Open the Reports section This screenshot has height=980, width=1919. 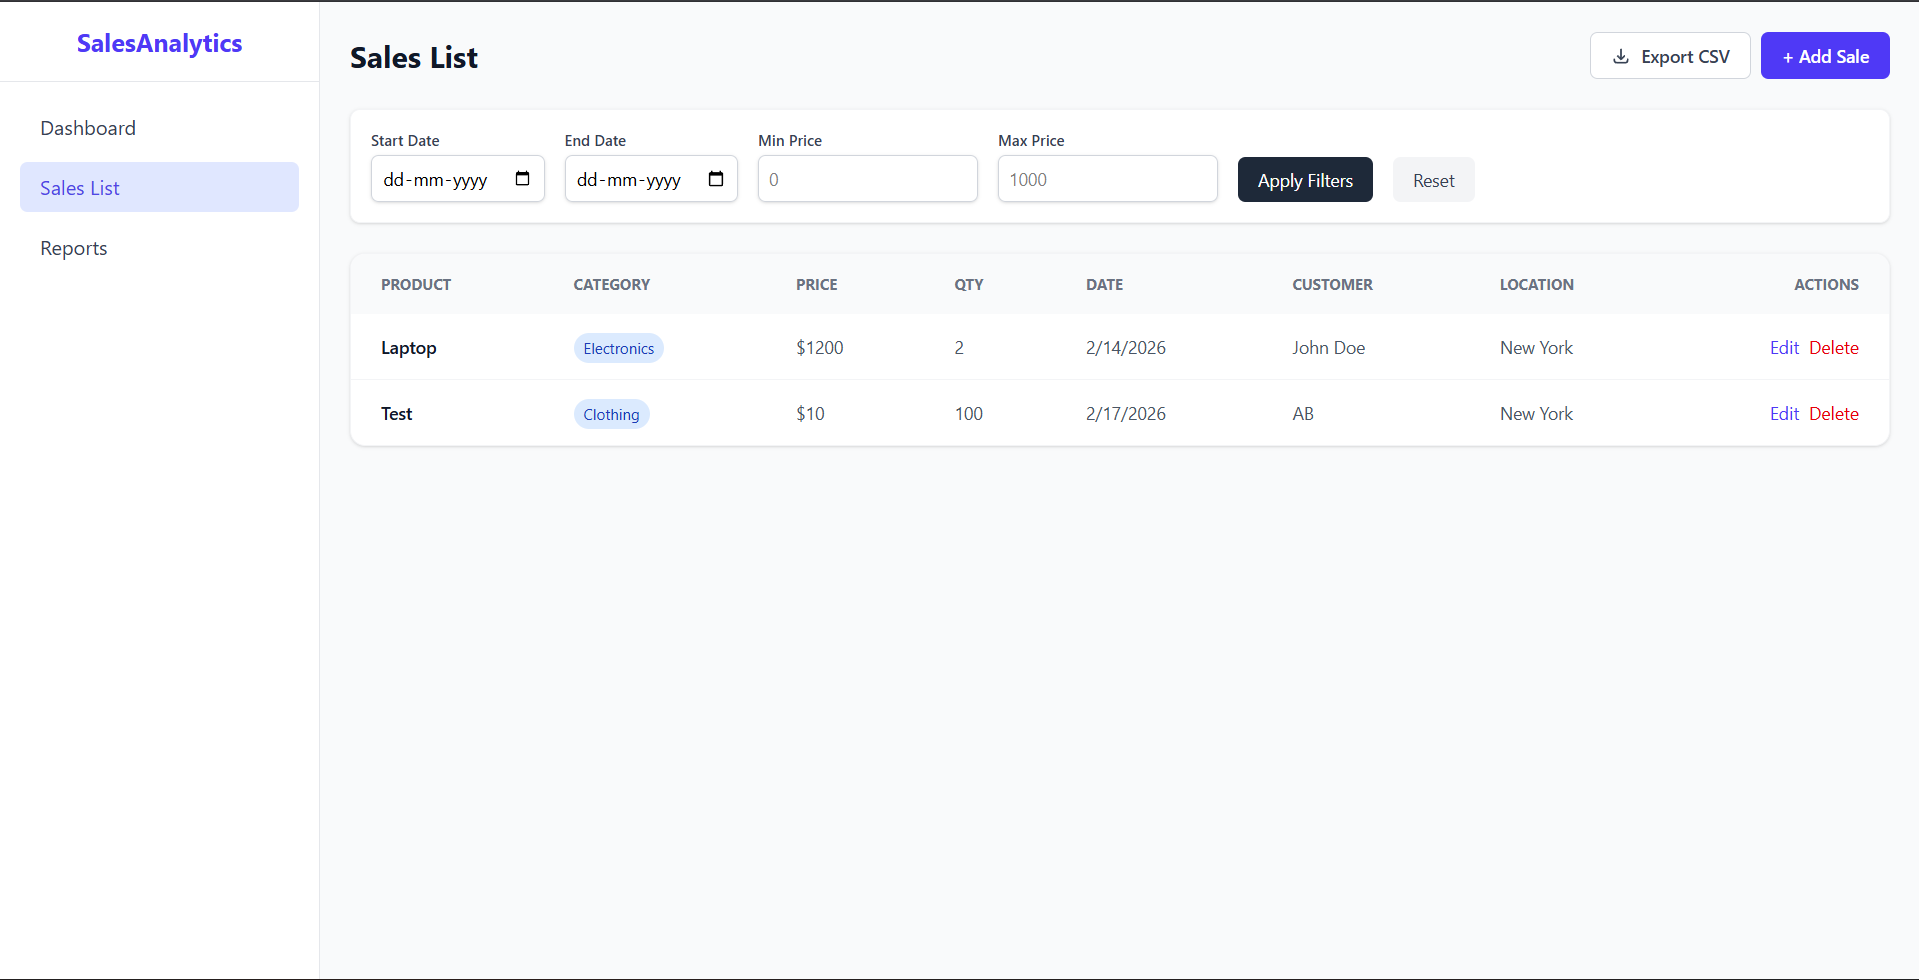click(x=73, y=248)
